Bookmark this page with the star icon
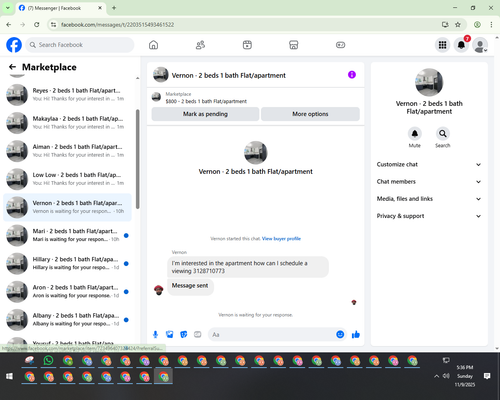The width and height of the screenshot is (500, 400). (458, 24)
